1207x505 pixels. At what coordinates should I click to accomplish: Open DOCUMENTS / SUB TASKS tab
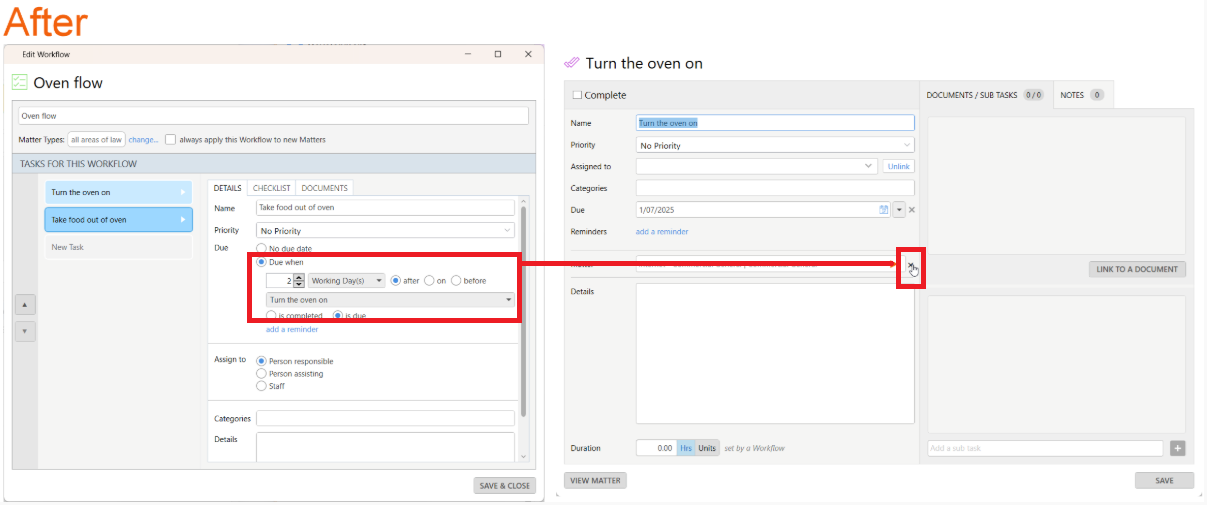[985, 95]
